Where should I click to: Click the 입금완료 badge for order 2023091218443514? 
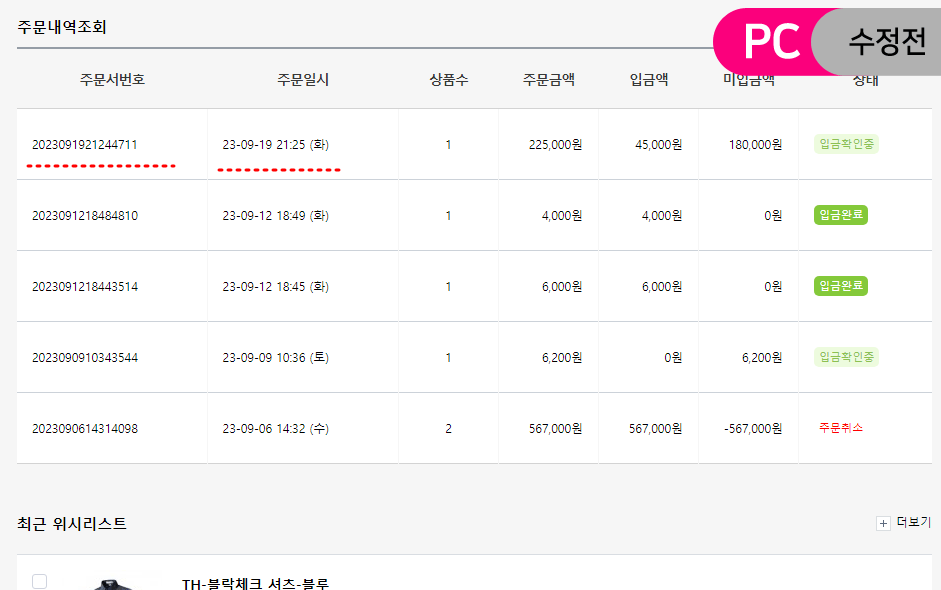pyautogui.click(x=840, y=286)
